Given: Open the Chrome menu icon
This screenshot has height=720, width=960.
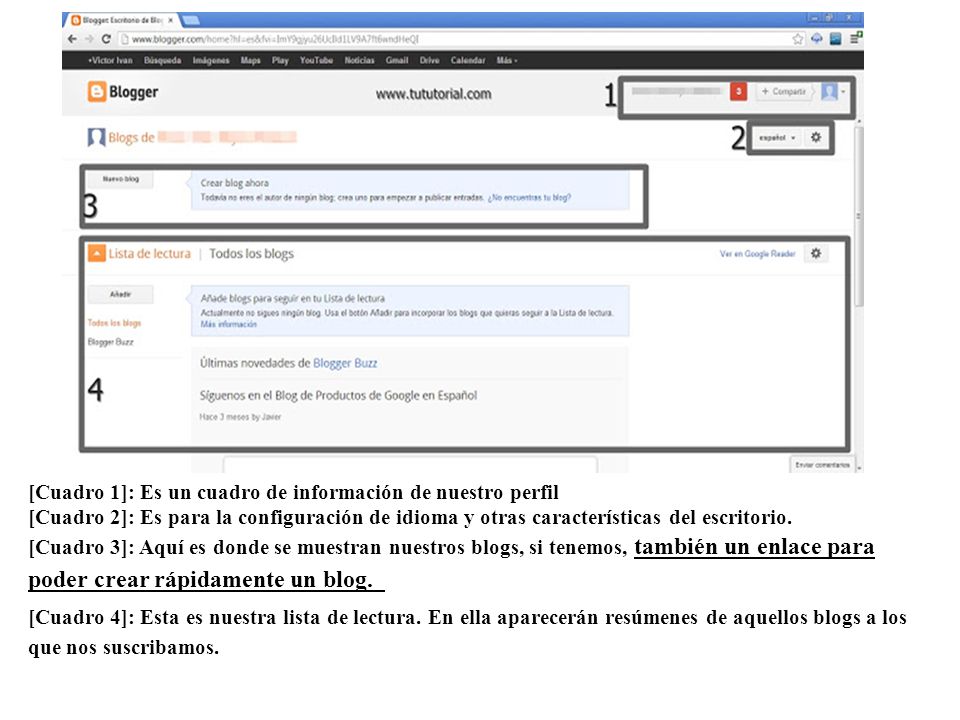Looking at the screenshot, I should coord(855,39).
